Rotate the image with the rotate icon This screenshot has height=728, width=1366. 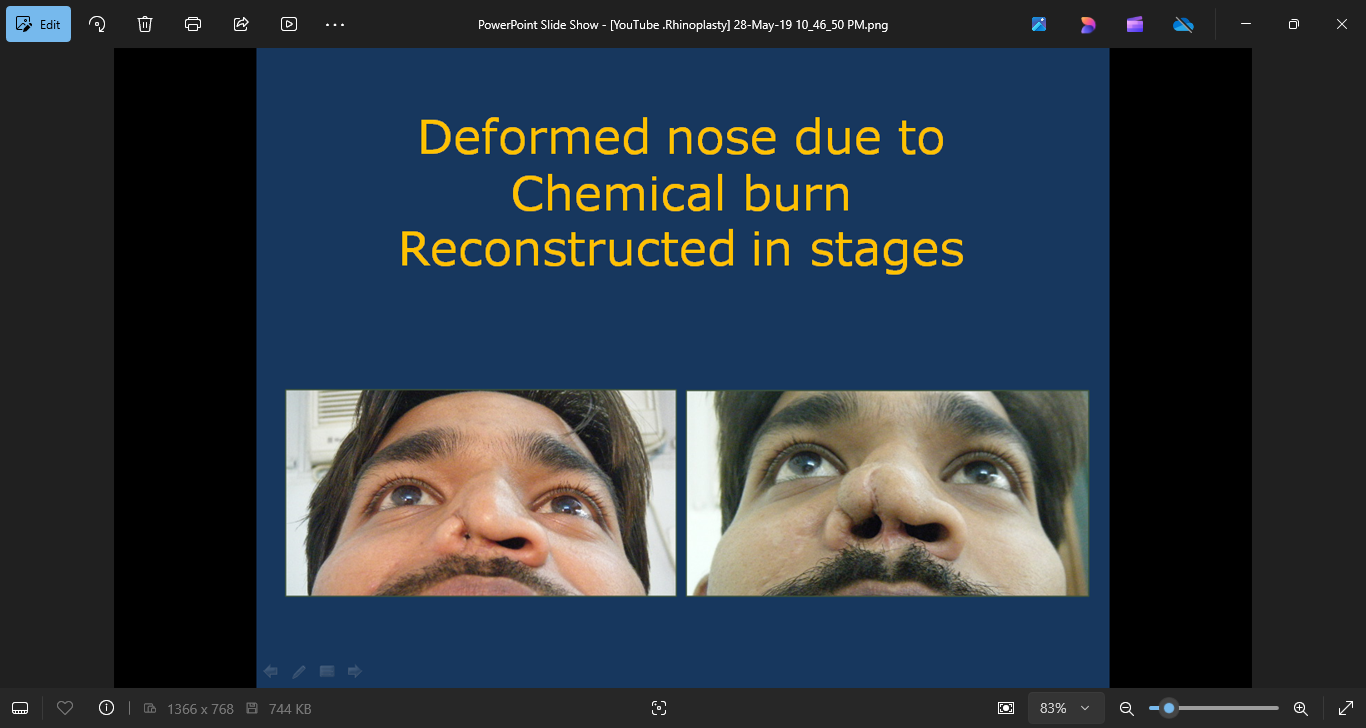point(97,24)
